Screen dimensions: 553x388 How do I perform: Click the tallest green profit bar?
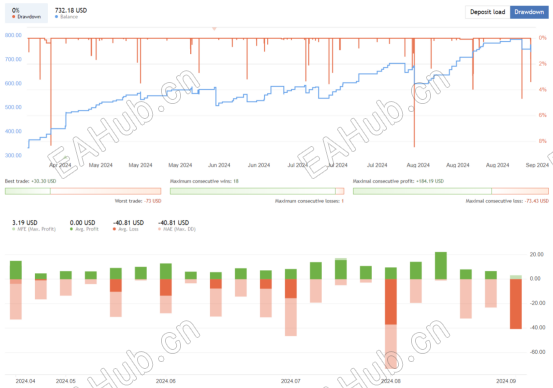pos(441,266)
